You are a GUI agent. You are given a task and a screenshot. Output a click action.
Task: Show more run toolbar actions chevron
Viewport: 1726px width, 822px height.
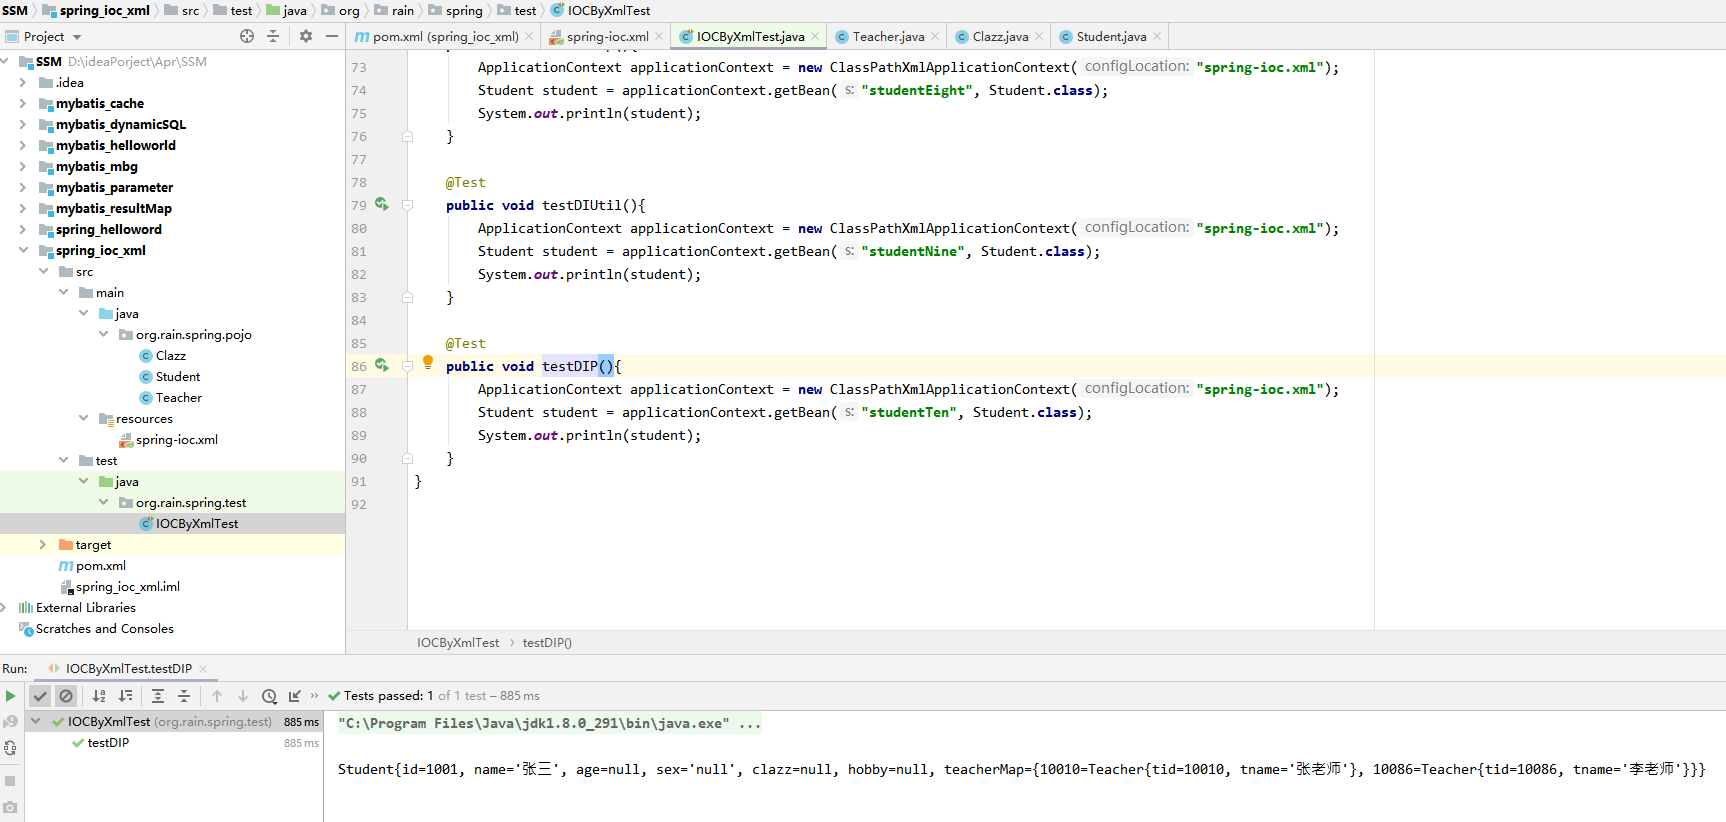click(x=315, y=696)
